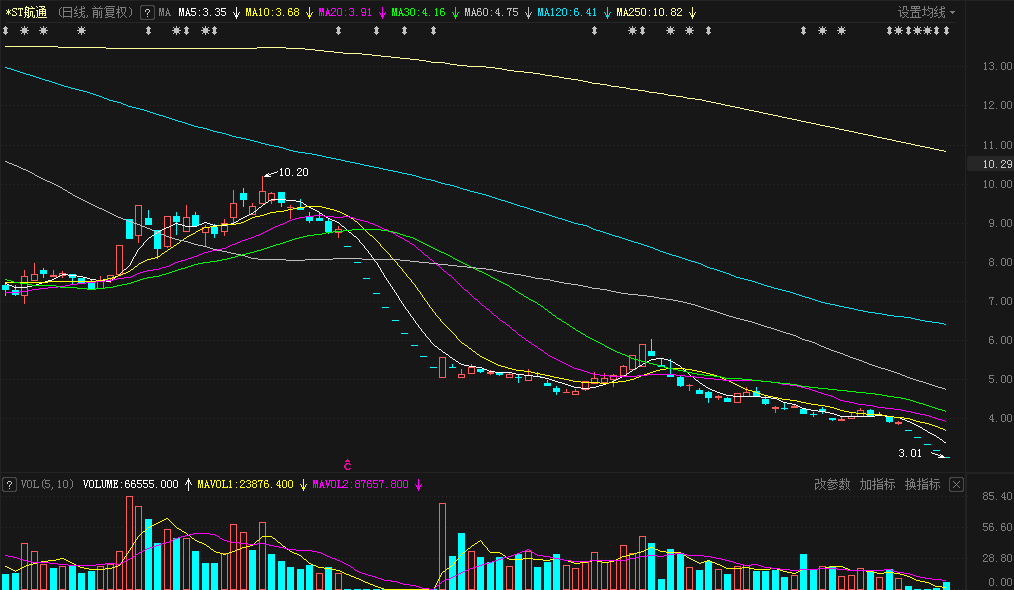Click 换指标 to switch indicator
This screenshot has height=590, width=1014.
coord(922,485)
